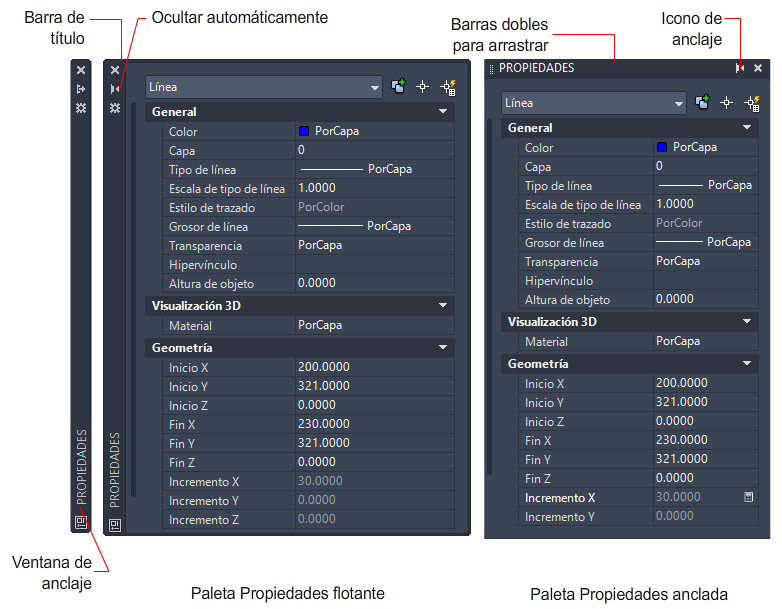
Task: Click Escala de tipo de línea value in floating palette
Action: (375, 188)
